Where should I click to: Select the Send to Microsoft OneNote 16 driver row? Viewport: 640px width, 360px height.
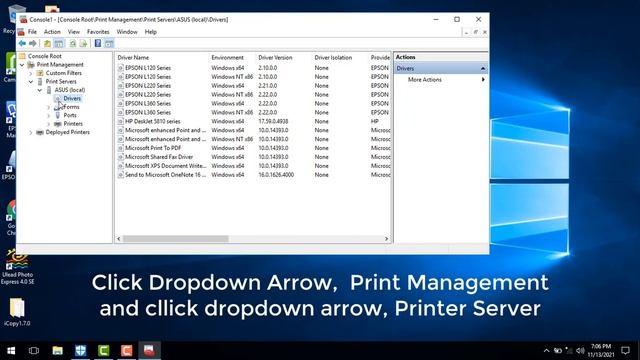click(253, 175)
